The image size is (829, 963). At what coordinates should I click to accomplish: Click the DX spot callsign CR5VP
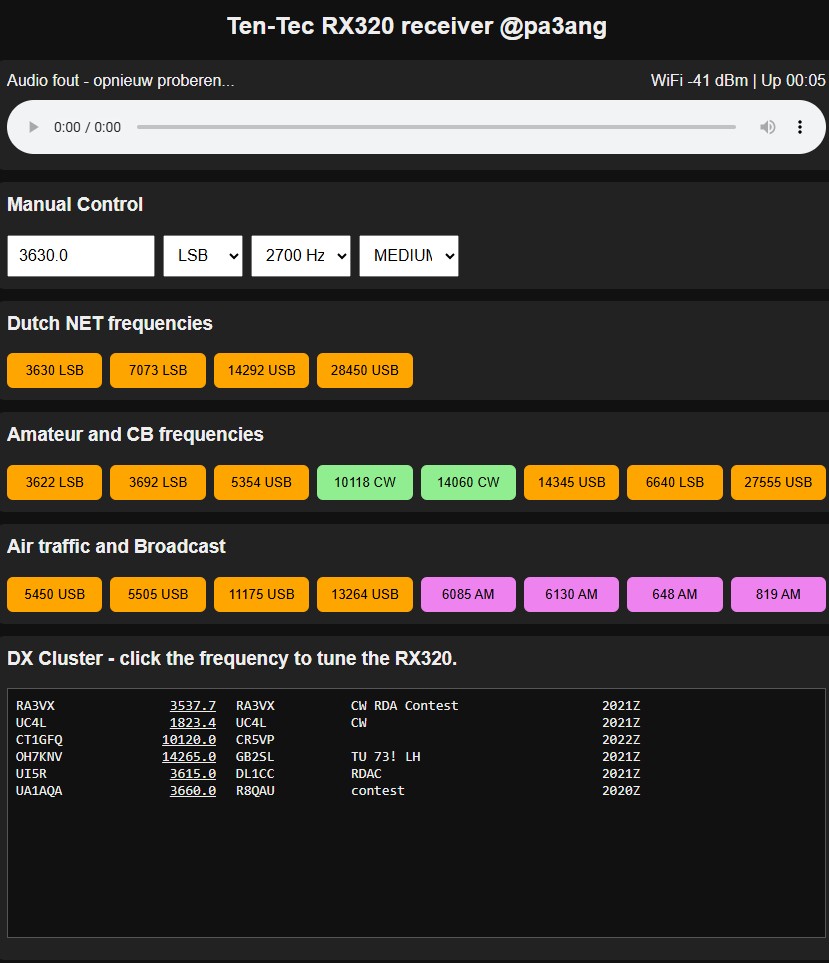pyautogui.click(x=255, y=739)
